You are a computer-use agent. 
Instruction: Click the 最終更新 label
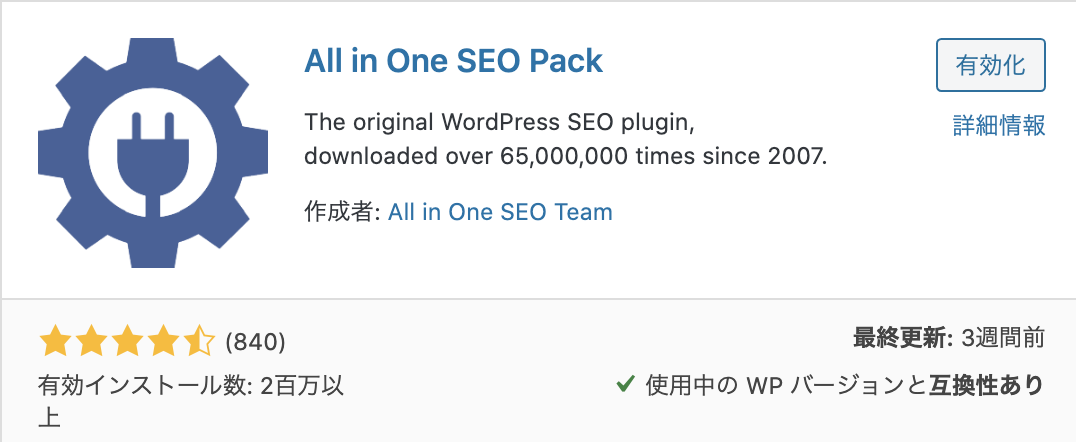coord(903,338)
